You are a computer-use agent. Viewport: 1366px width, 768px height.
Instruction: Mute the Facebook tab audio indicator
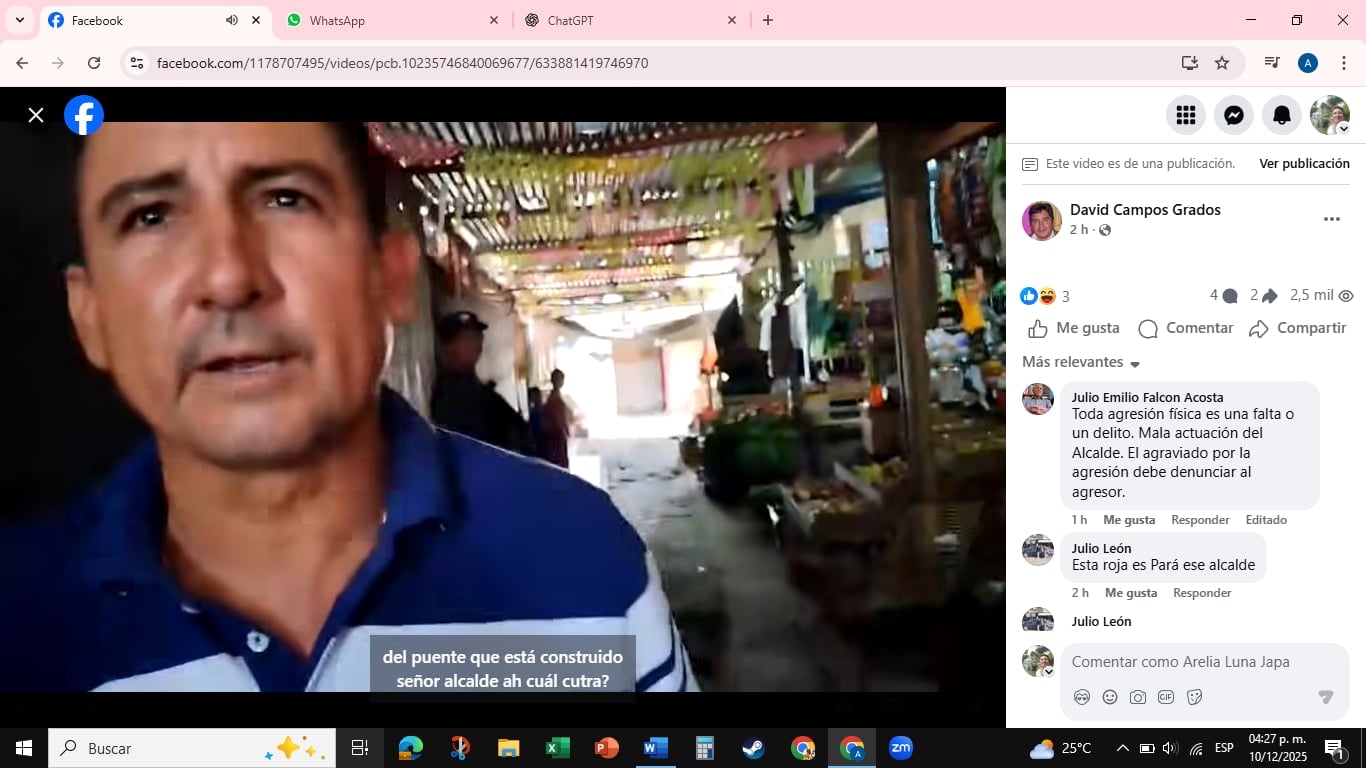(x=231, y=19)
